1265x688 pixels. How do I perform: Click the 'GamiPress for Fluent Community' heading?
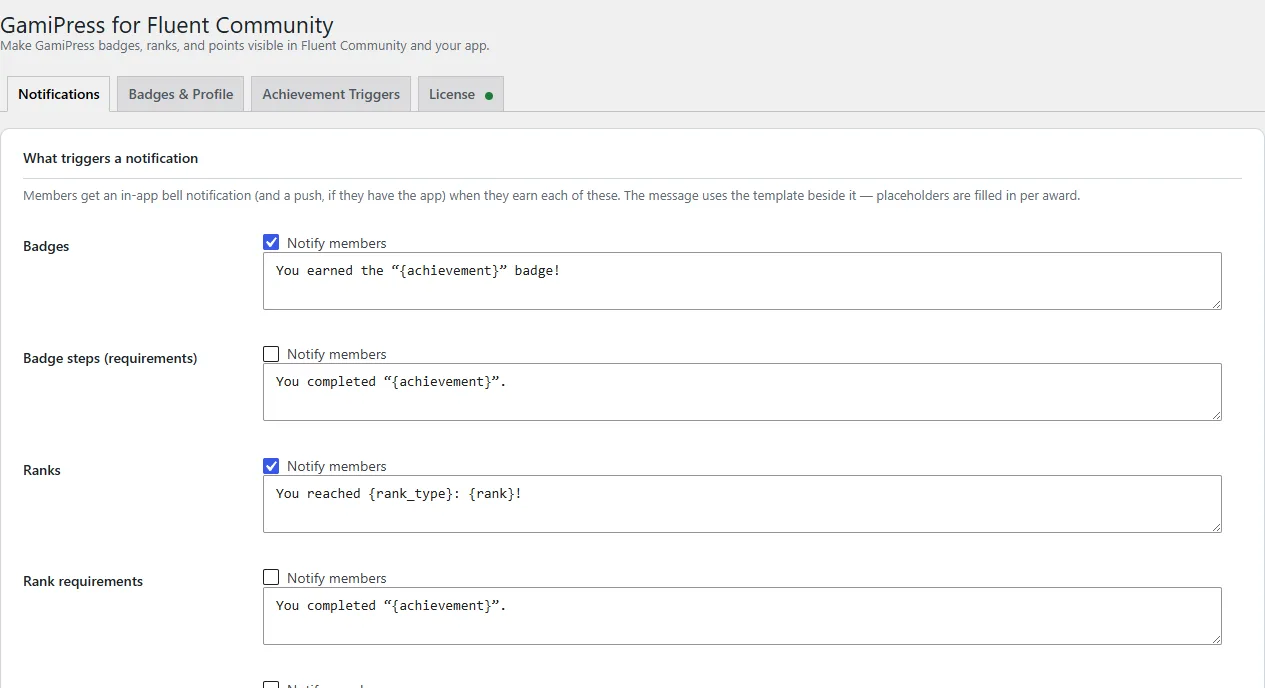point(167,25)
